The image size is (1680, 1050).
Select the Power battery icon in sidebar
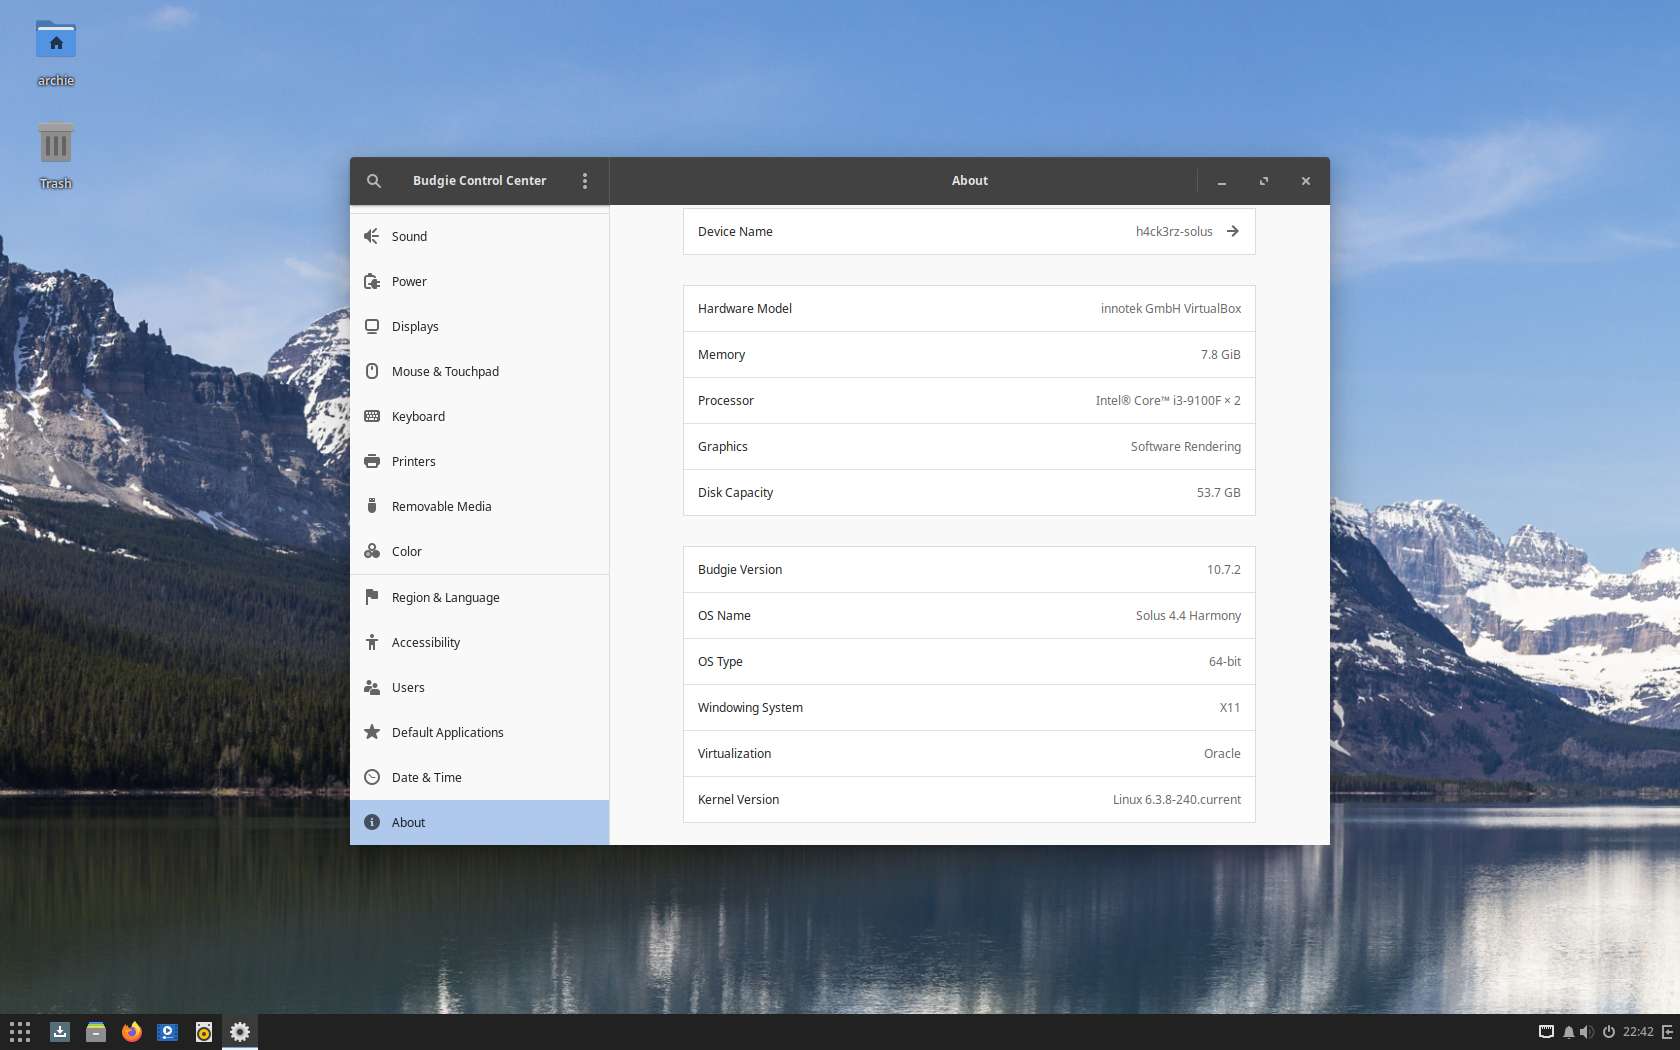(x=372, y=281)
